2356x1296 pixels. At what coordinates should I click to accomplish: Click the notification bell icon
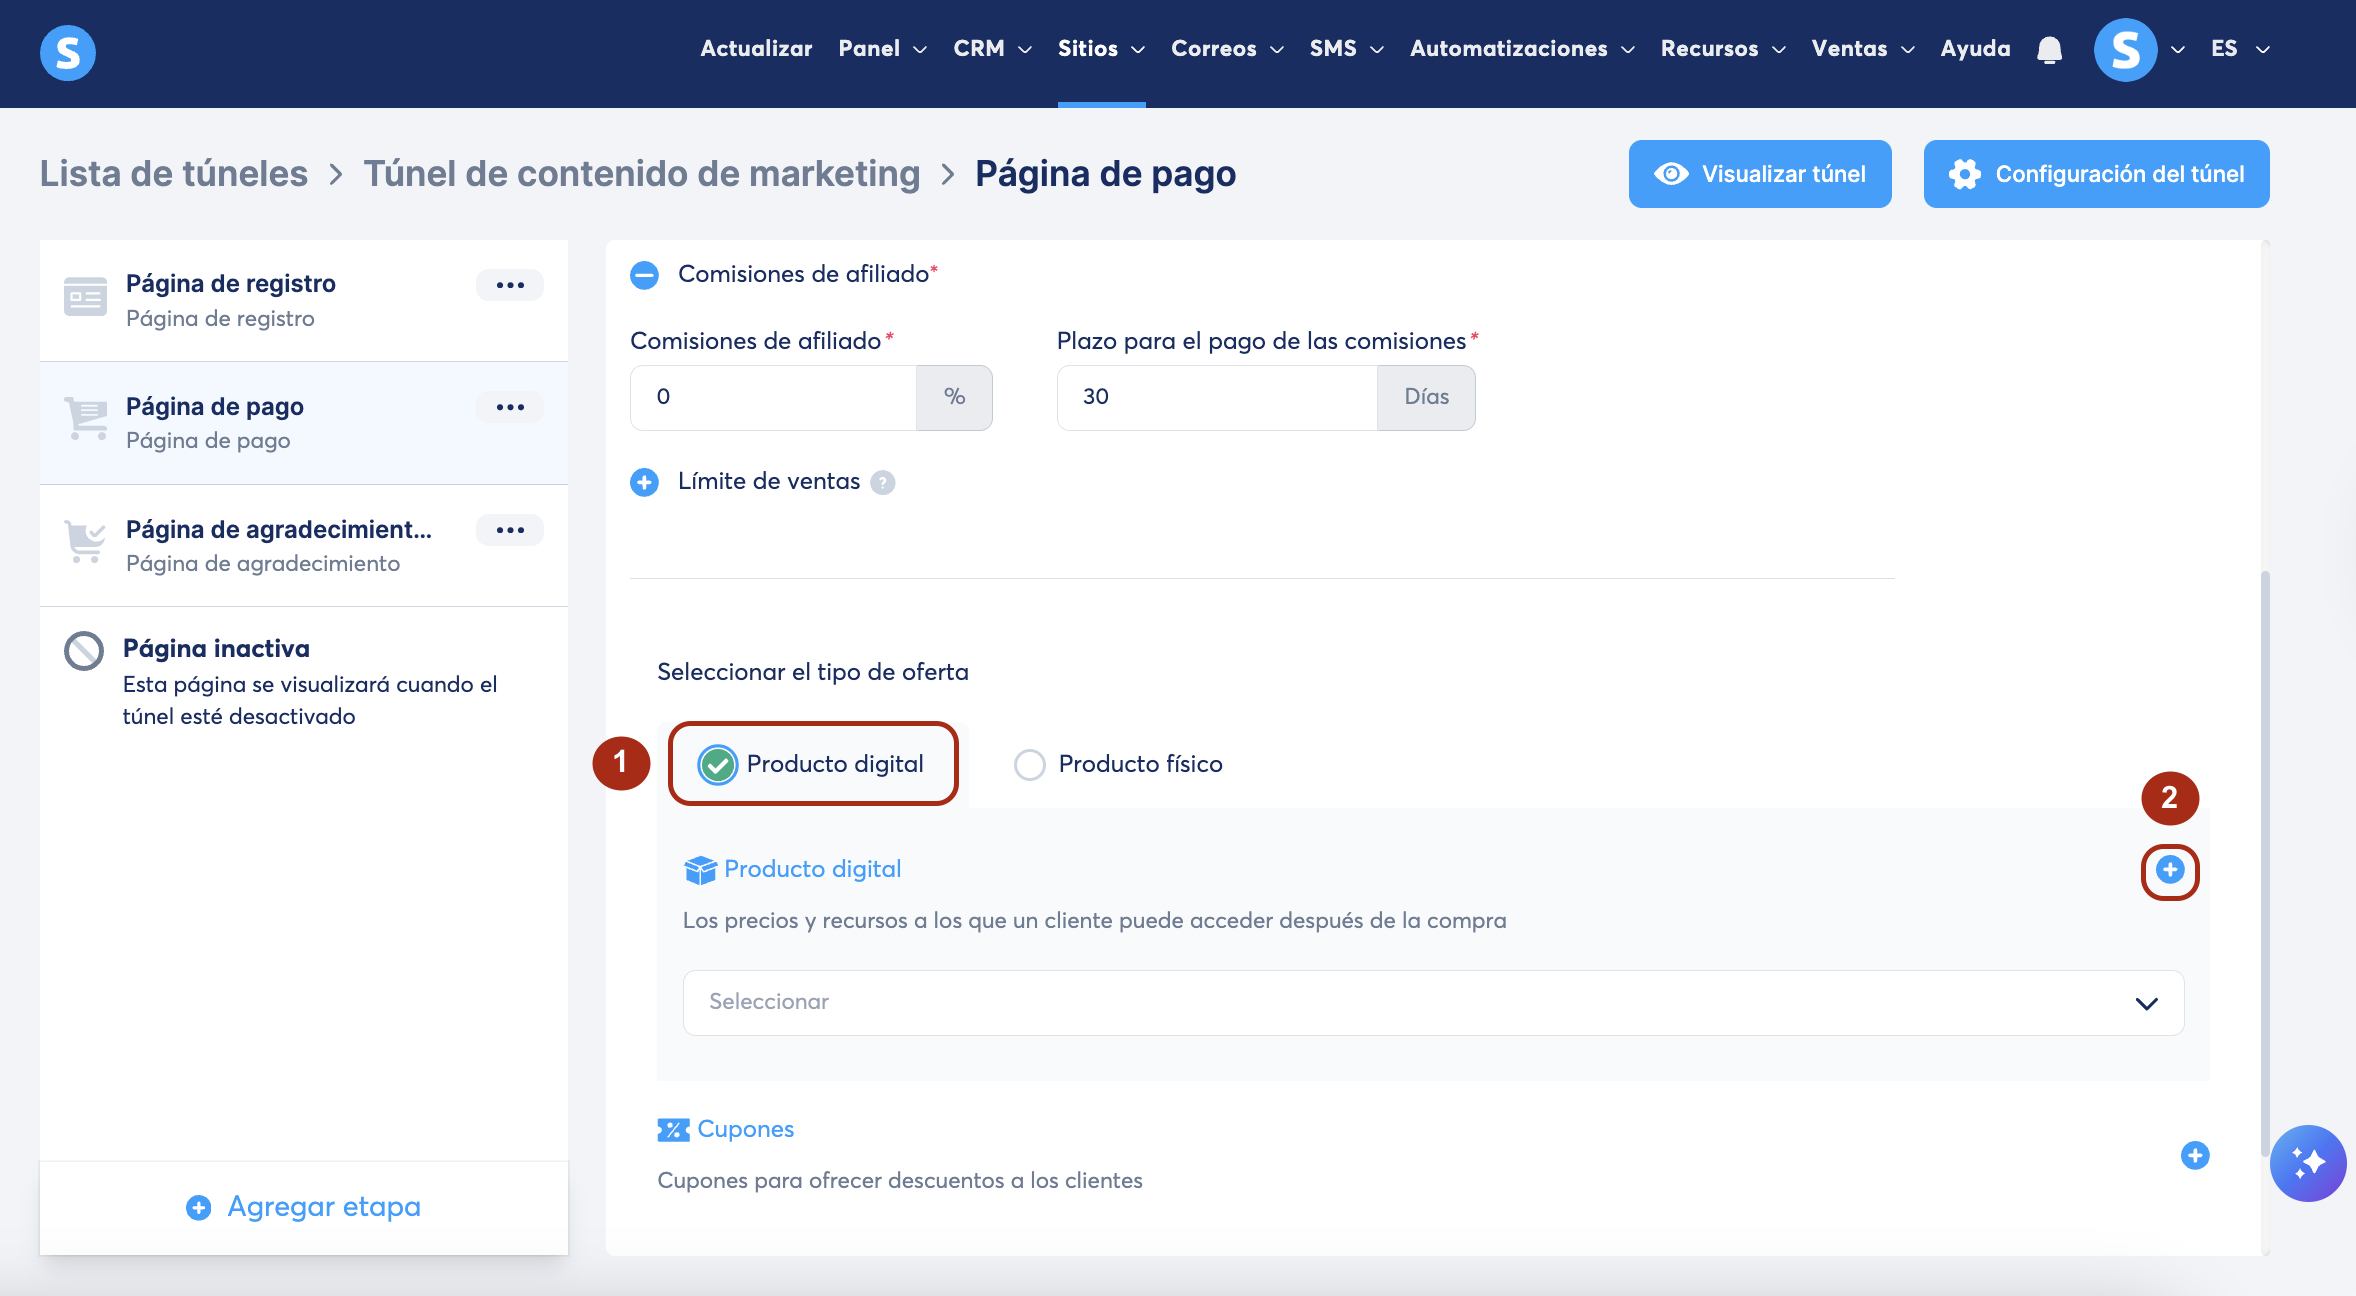click(x=2049, y=49)
